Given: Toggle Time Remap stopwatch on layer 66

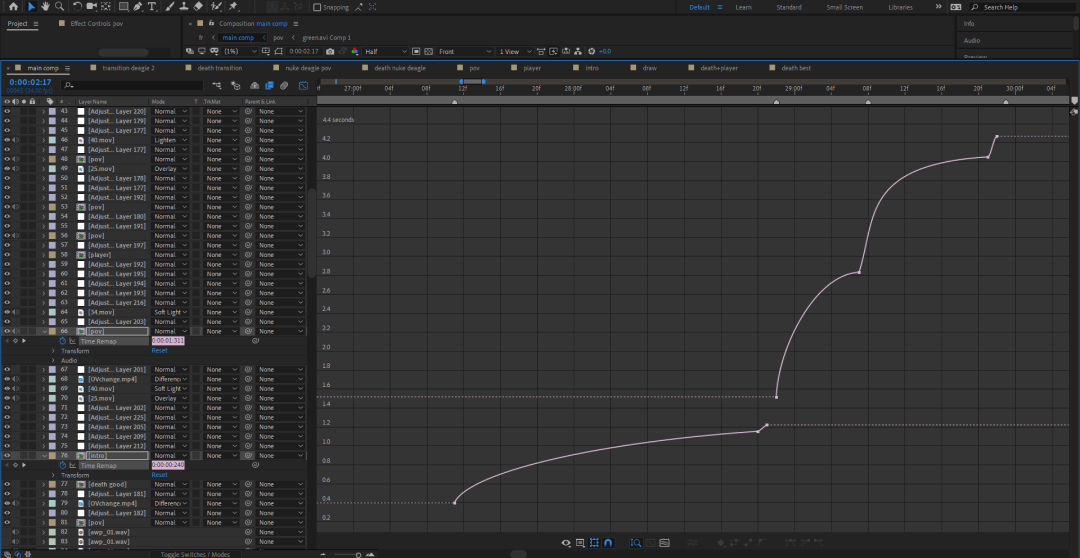Looking at the screenshot, I should (x=63, y=341).
